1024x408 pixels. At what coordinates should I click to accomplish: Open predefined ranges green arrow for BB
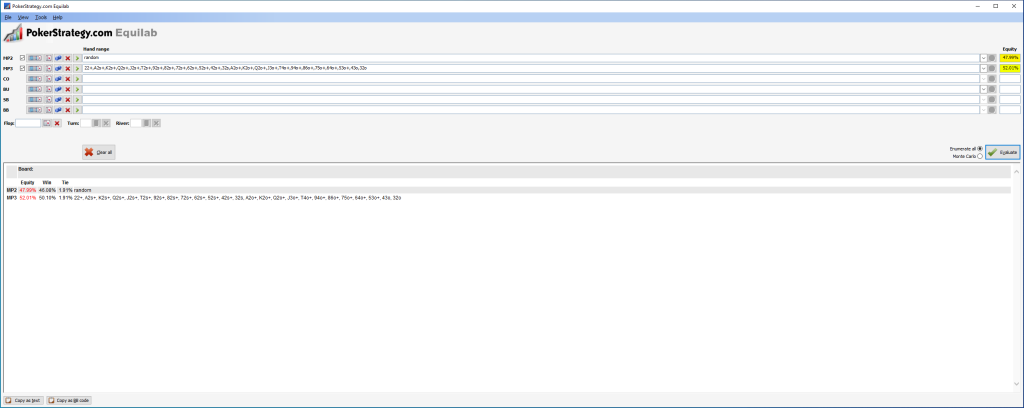[x=77, y=110]
